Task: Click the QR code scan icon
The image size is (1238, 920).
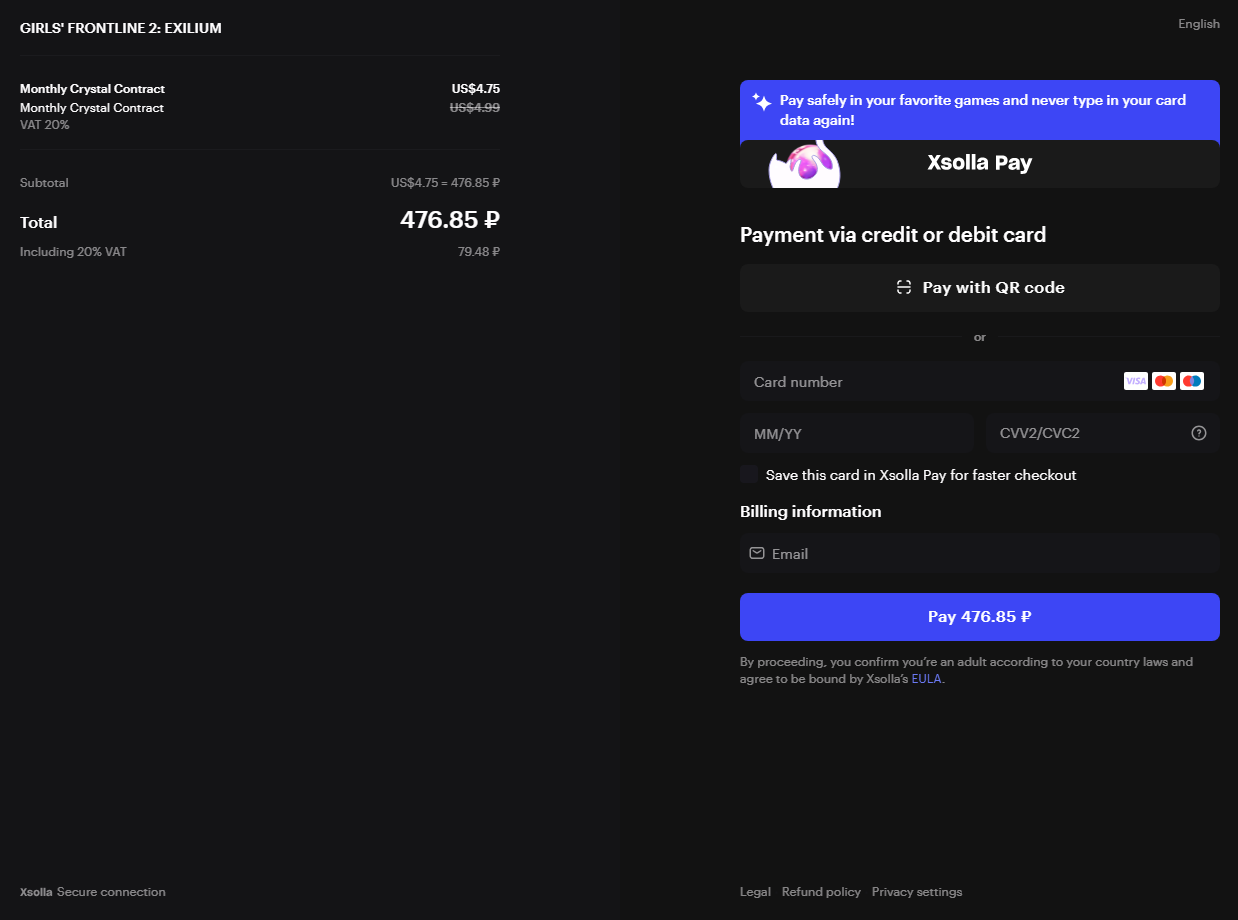Action: click(904, 288)
